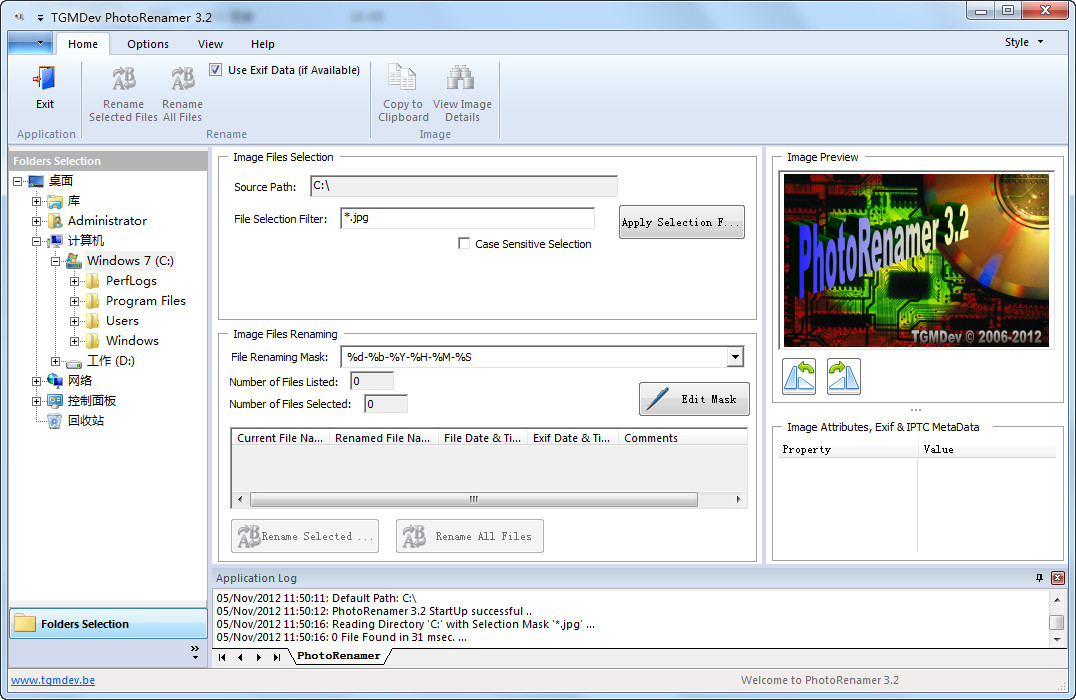This screenshot has width=1076, height=700.
Task: Toggle Use Exif Data checkbox
Action: [215, 69]
